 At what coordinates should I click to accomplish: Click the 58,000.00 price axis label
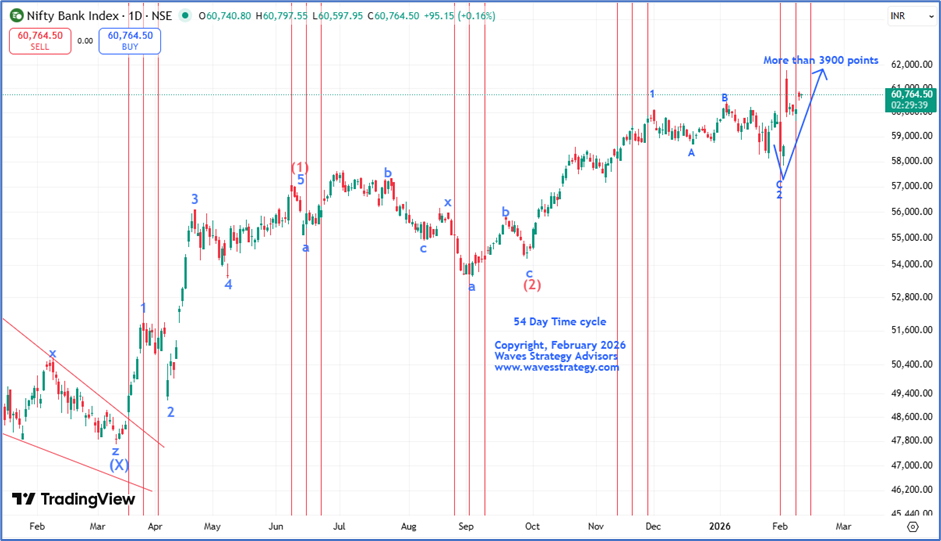tap(912, 161)
